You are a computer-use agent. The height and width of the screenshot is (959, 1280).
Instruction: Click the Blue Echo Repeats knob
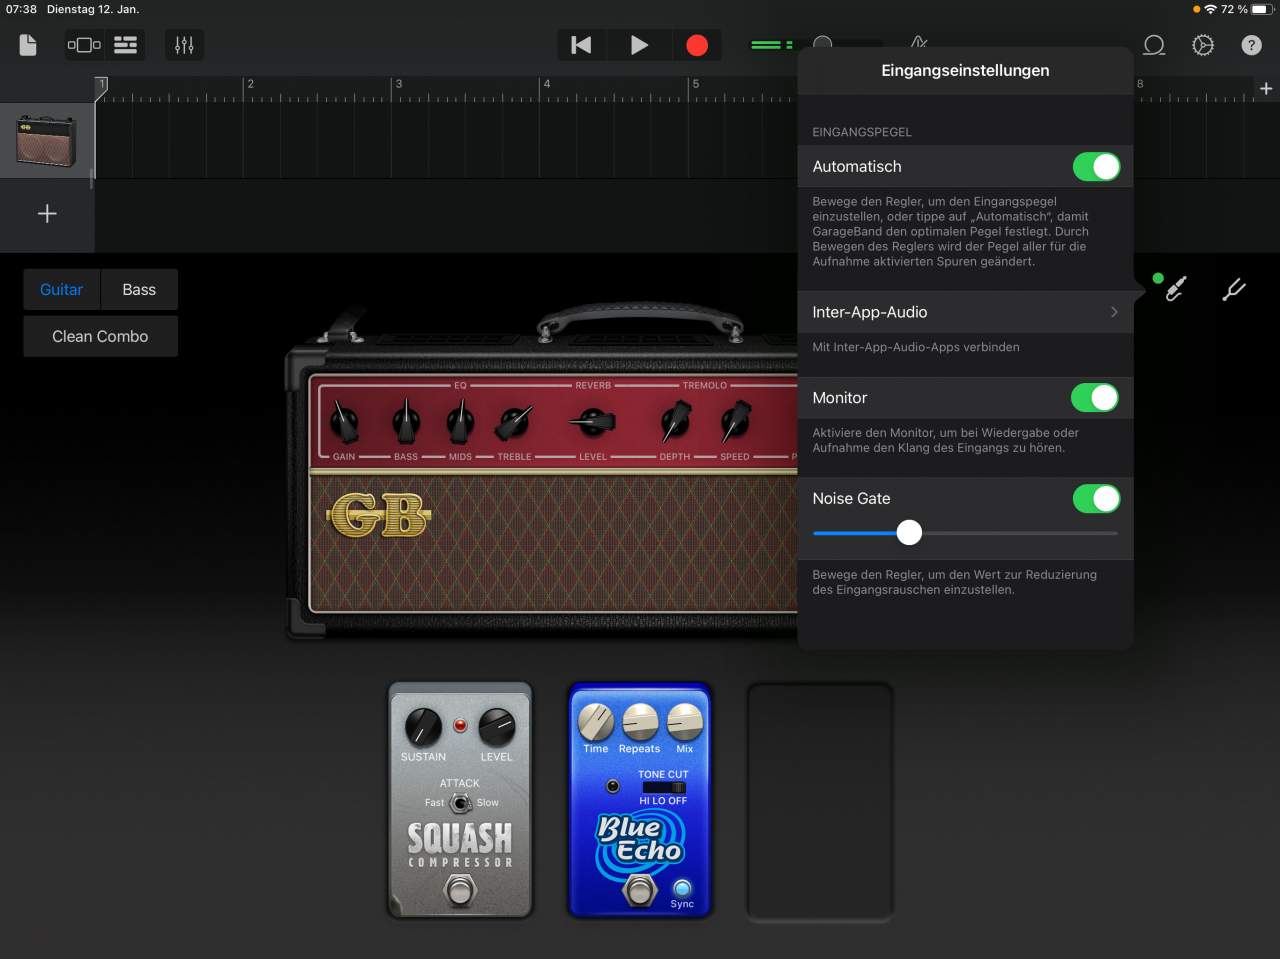640,722
